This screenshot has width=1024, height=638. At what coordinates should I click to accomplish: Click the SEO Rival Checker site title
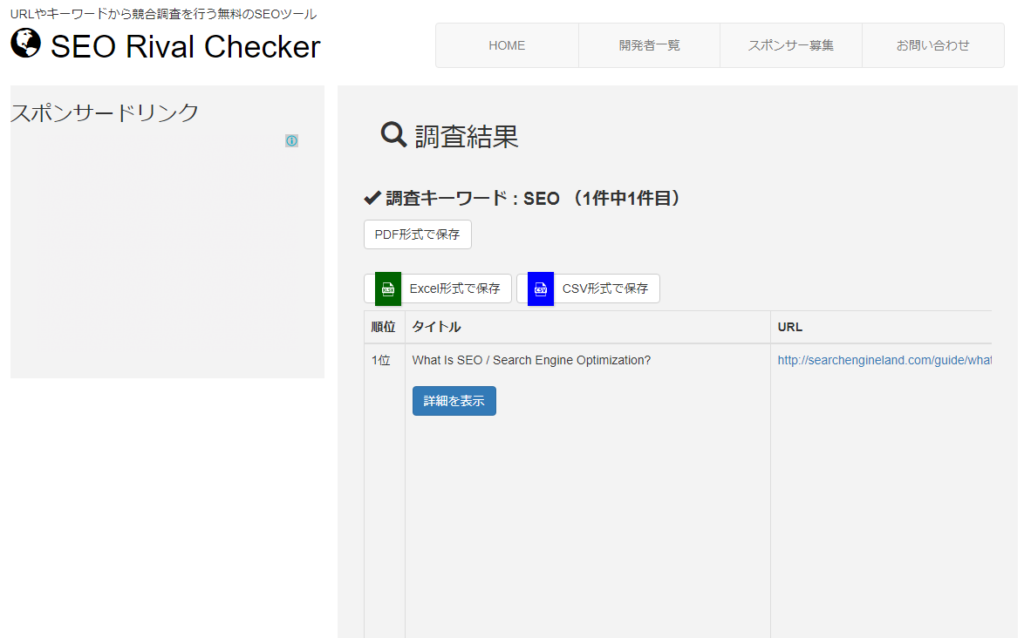(x=185, y=46)
